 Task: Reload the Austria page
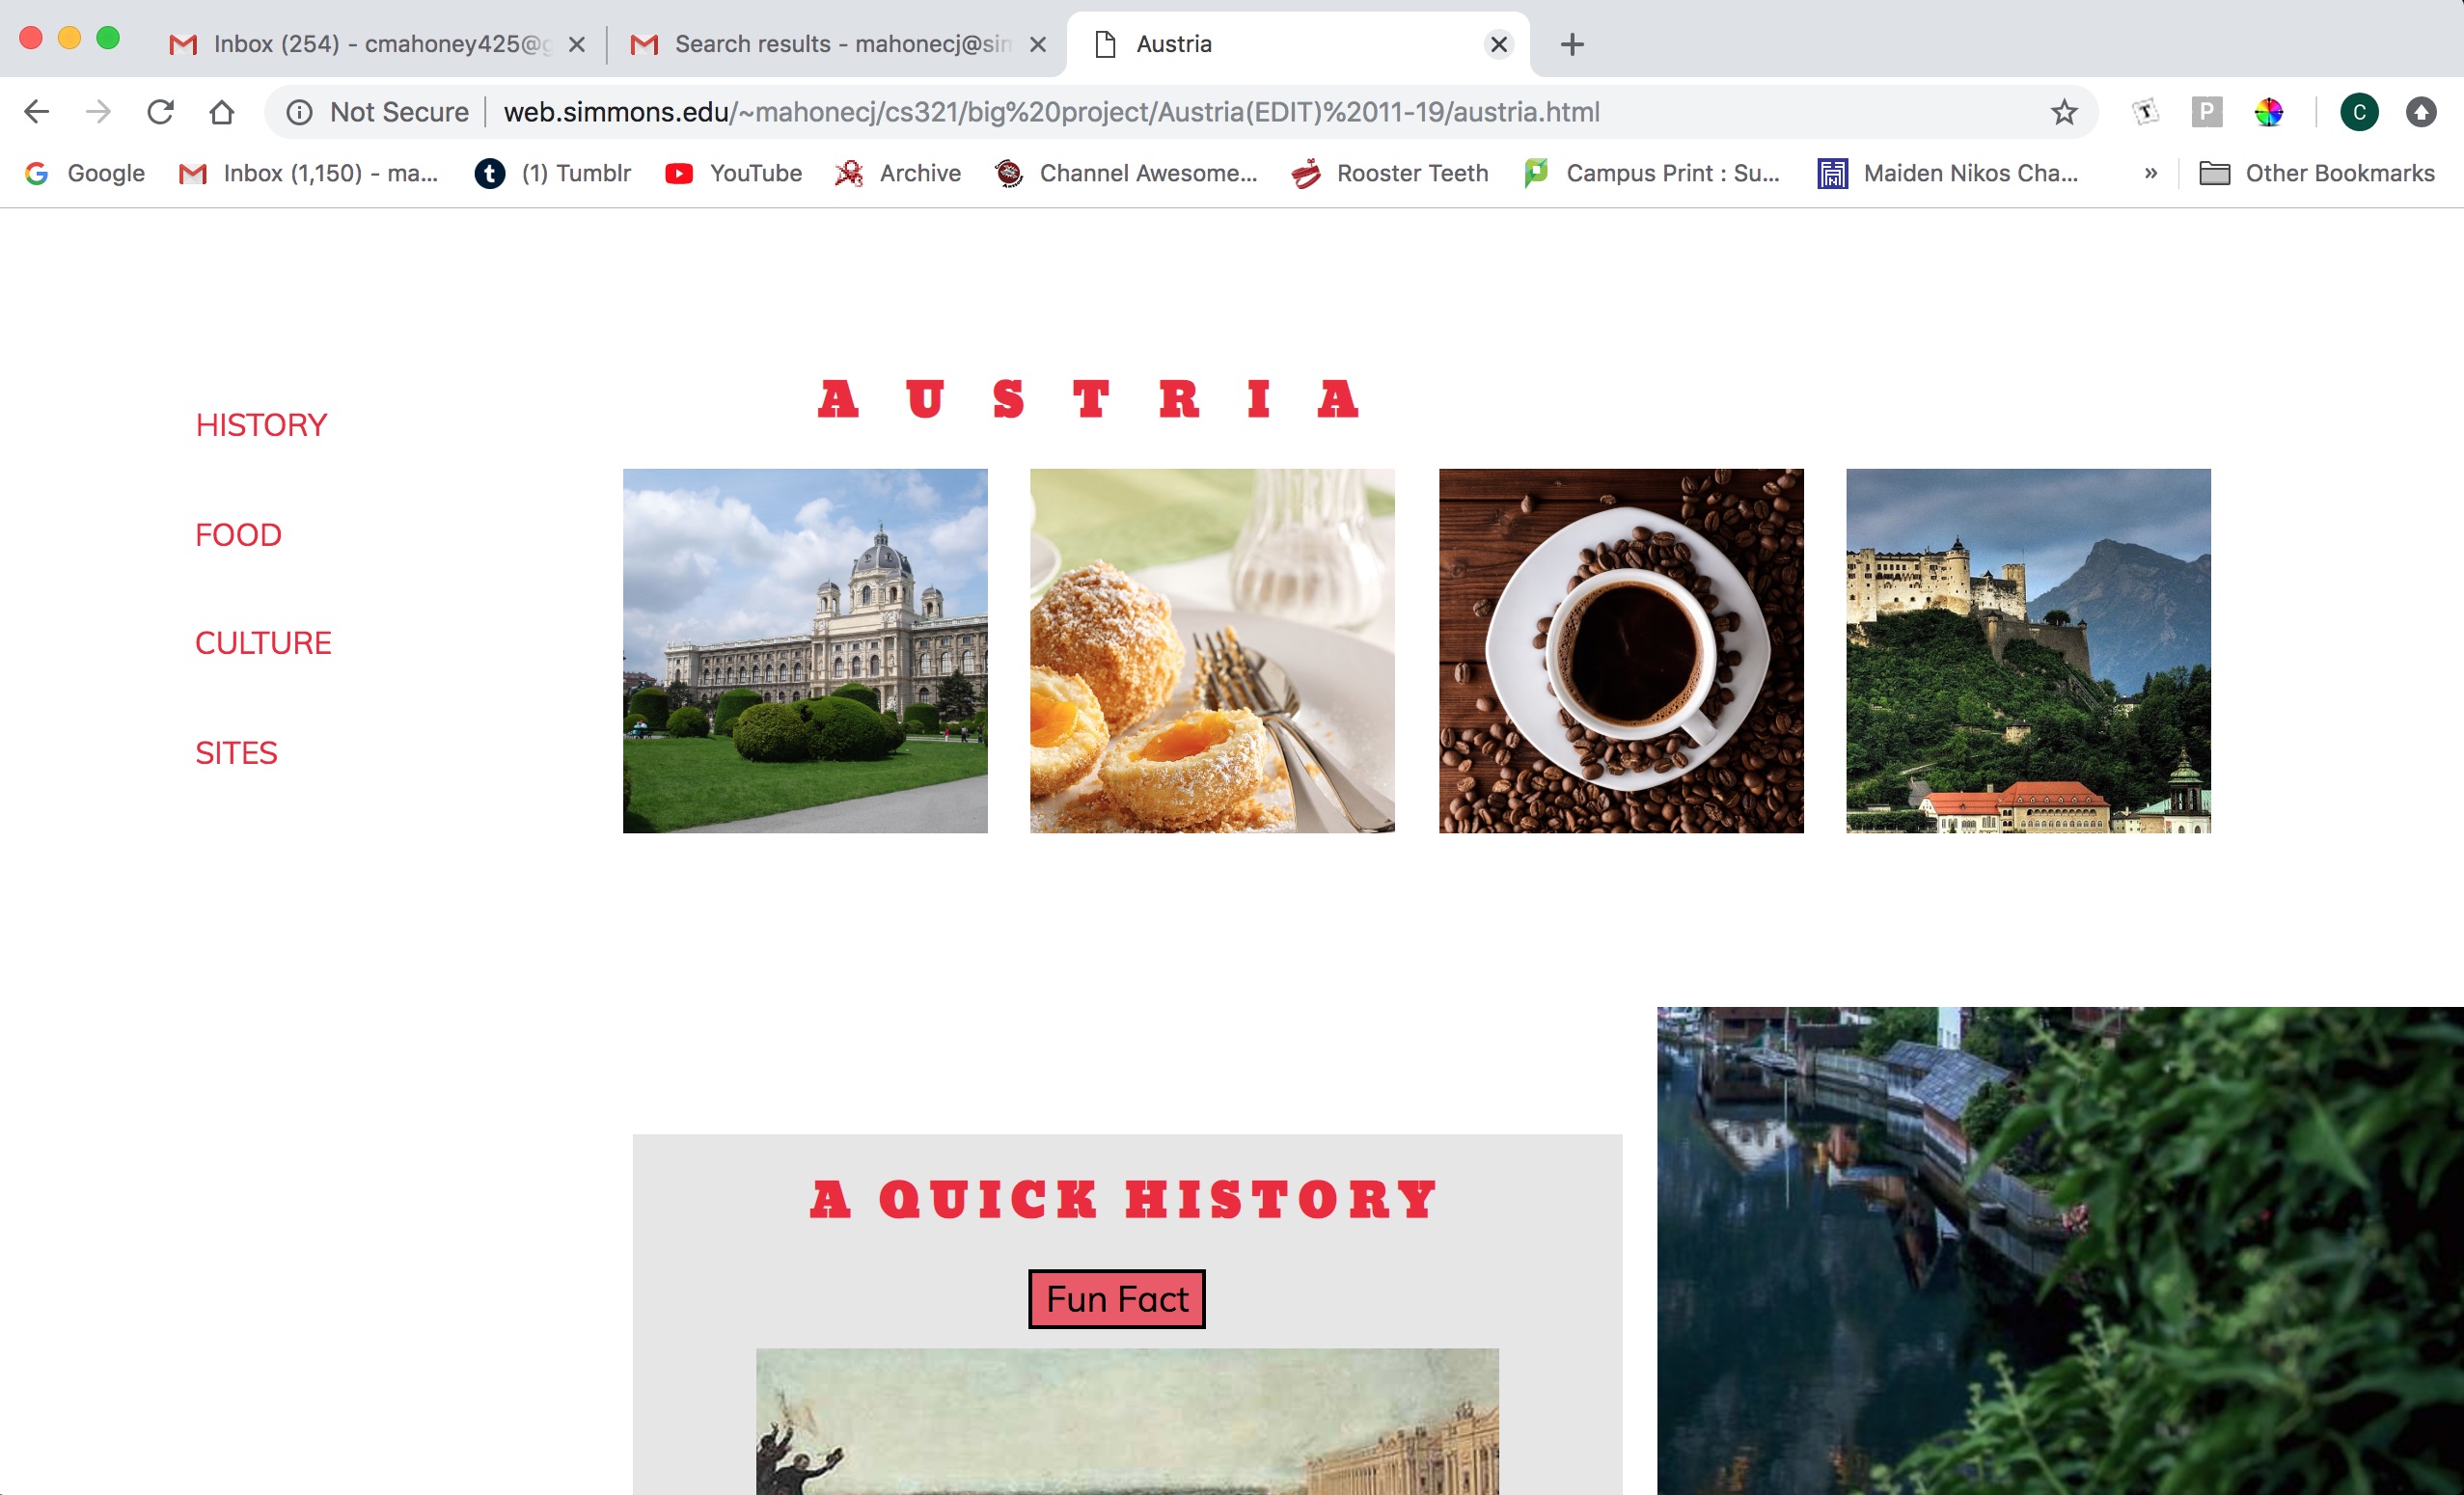(x=160, y=112)
